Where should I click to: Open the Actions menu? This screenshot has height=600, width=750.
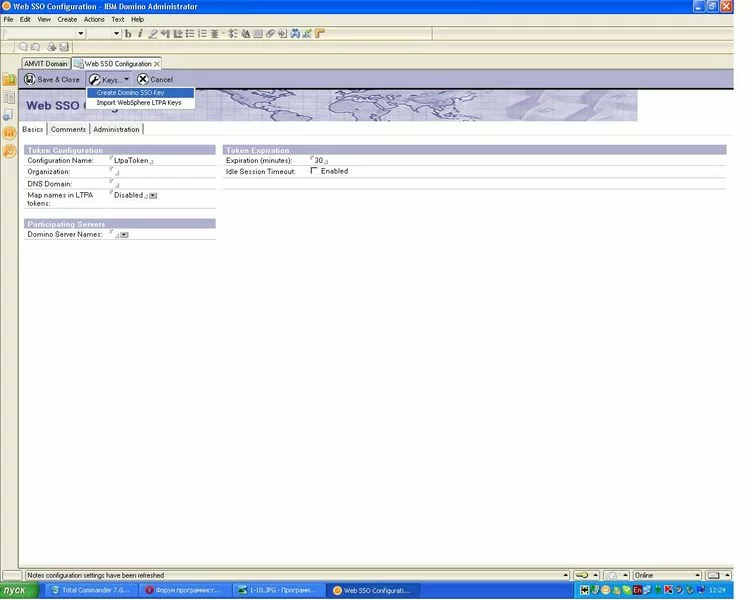[94, 19]
